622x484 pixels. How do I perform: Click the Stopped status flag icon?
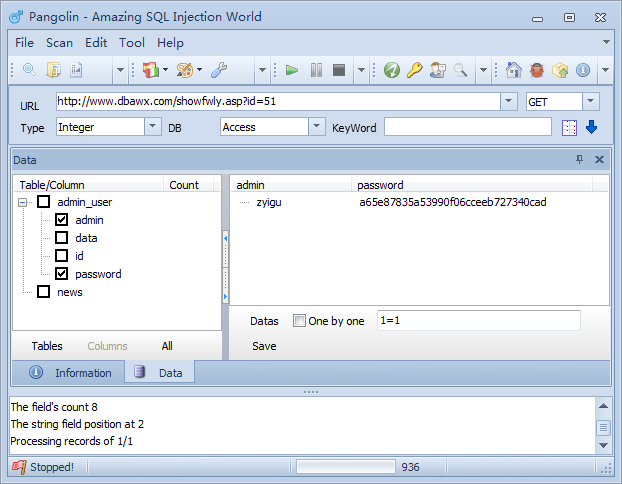pyautogui.click(x=19, y=467)
